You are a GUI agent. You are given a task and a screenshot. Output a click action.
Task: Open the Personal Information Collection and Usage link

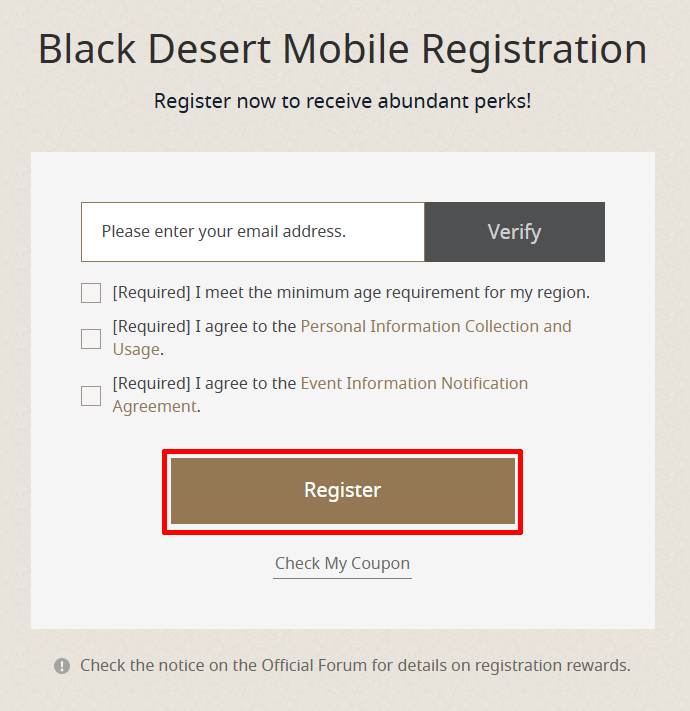pos(435,326)
